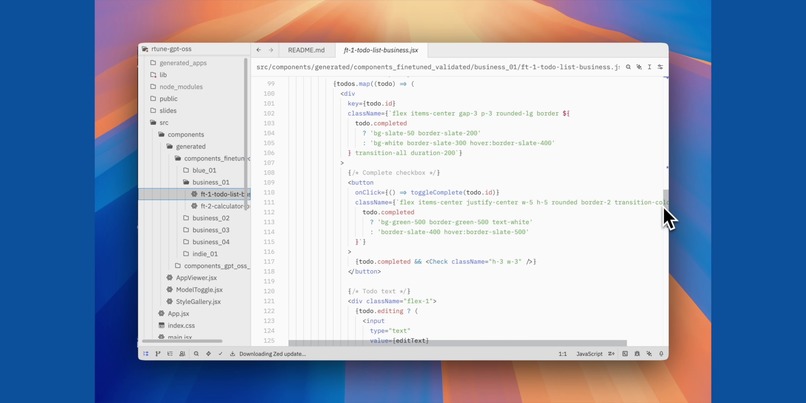806x403 pixels.
Task: Open AppViewer.jsx in project tree
Action: 194,278
